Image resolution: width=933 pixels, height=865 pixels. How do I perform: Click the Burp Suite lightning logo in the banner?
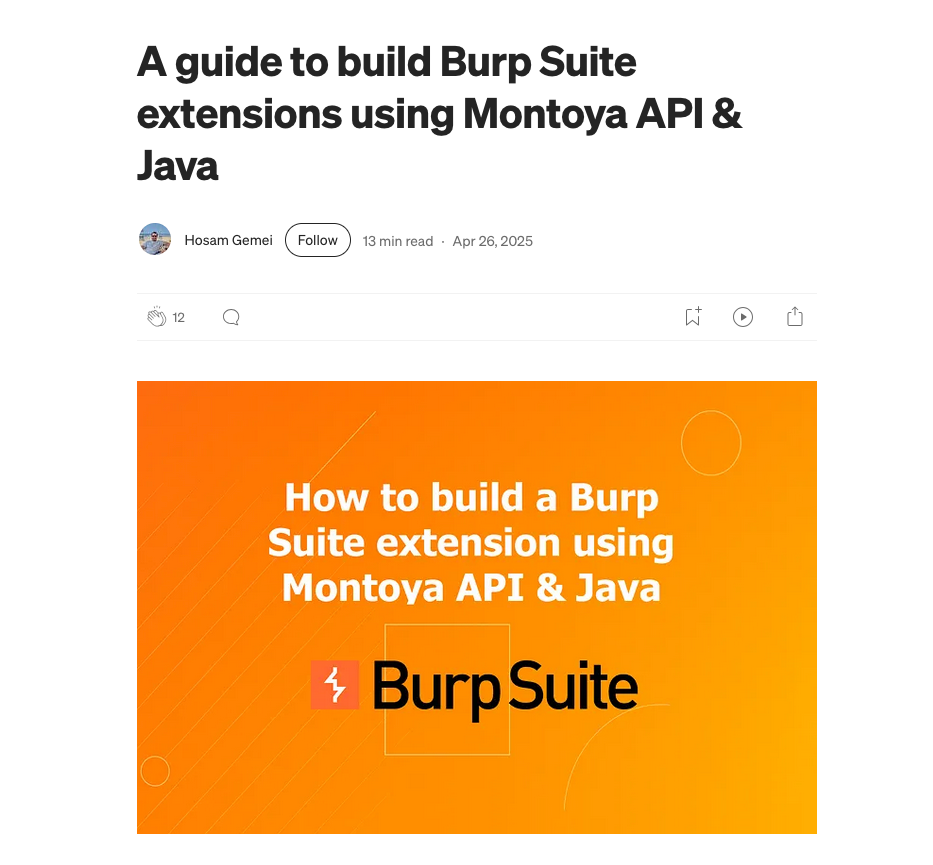[x=334, y=686]
